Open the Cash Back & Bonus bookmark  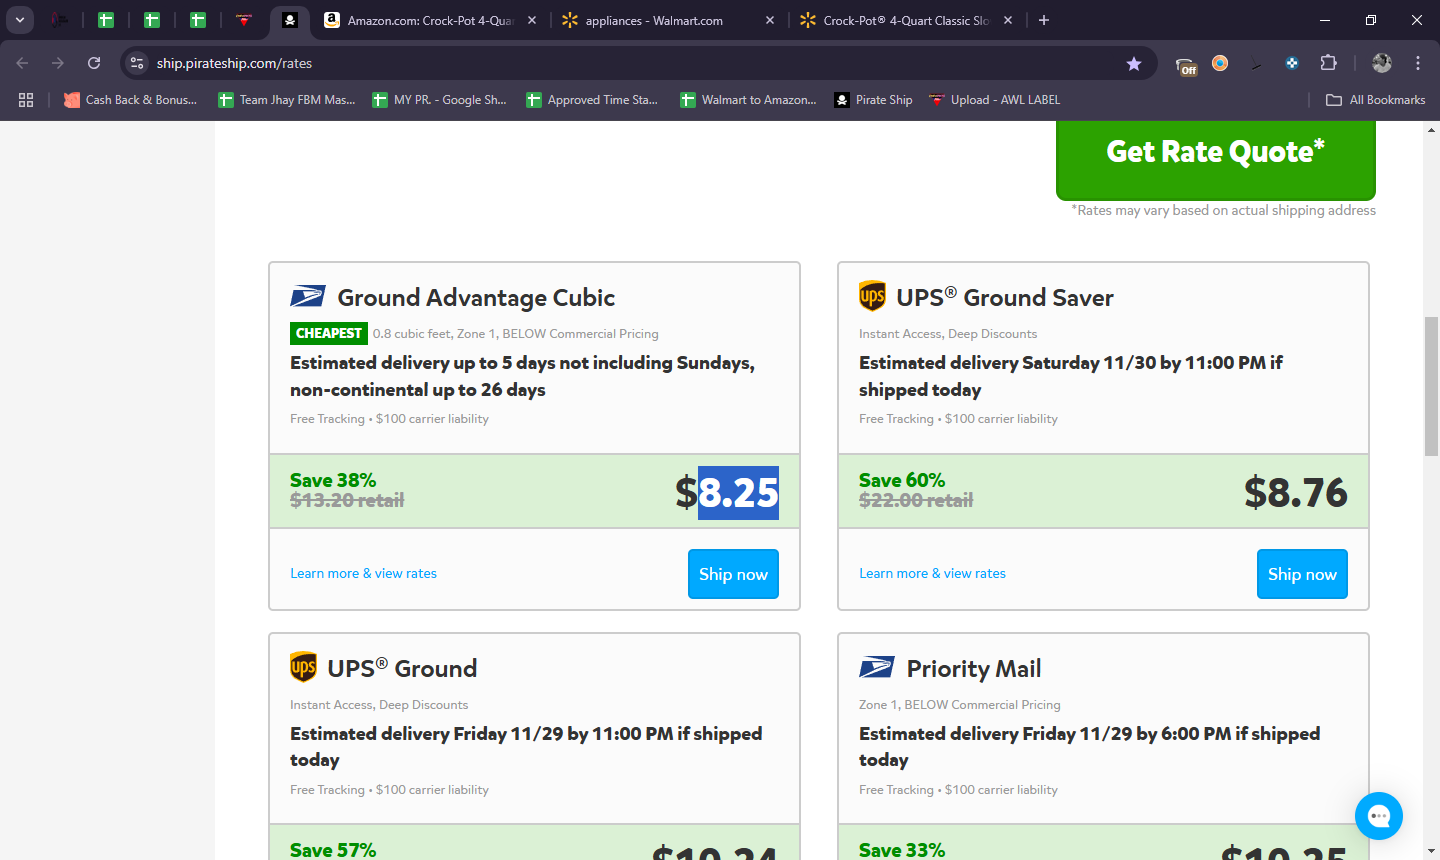point(130,100)
